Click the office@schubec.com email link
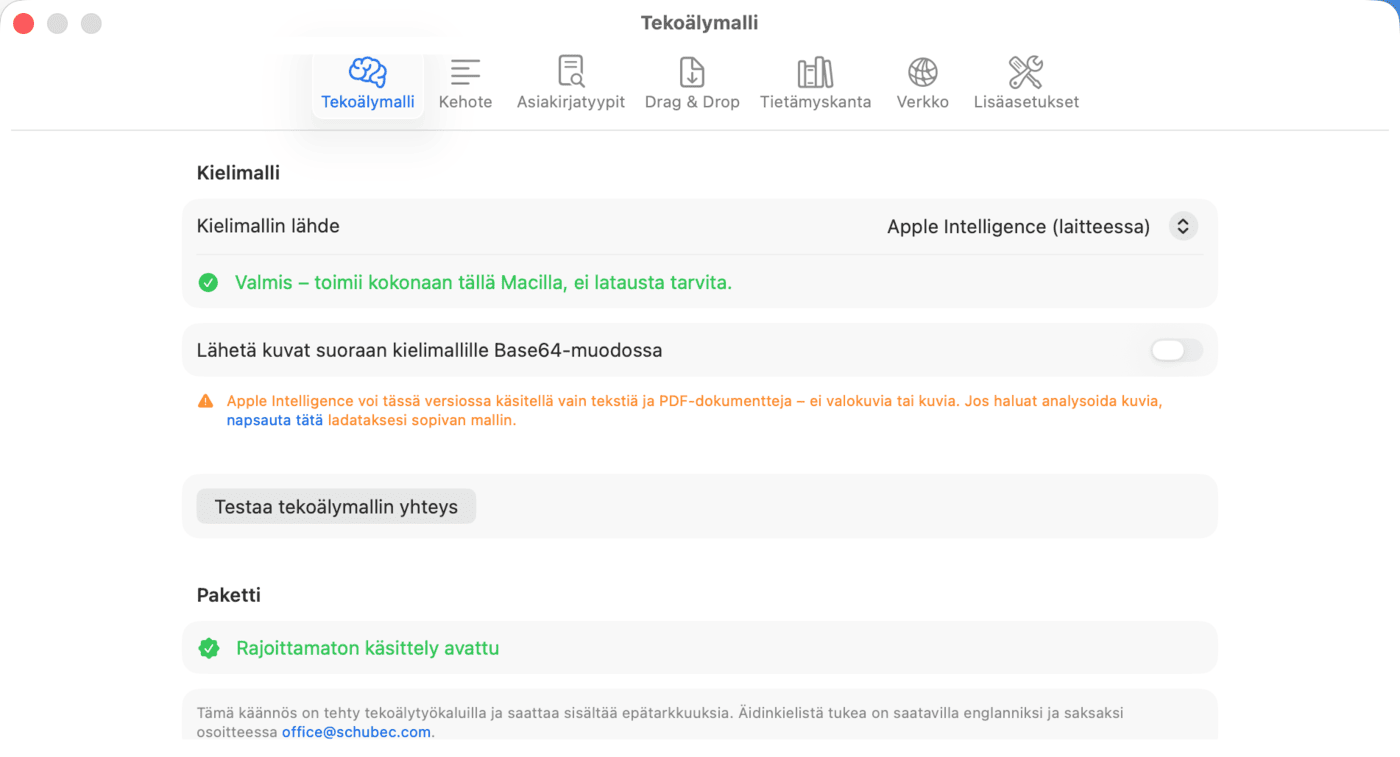Screen dimensions: 1400x757 (x=356, y=732)
